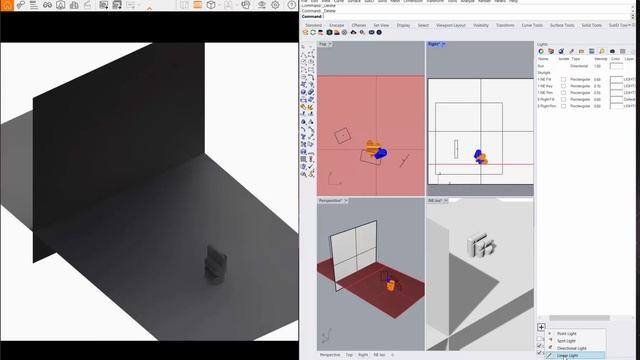The image size is (640, 360).
Task: Click the 1-NE Key light color swatch
Action: [x=616, y=86]
